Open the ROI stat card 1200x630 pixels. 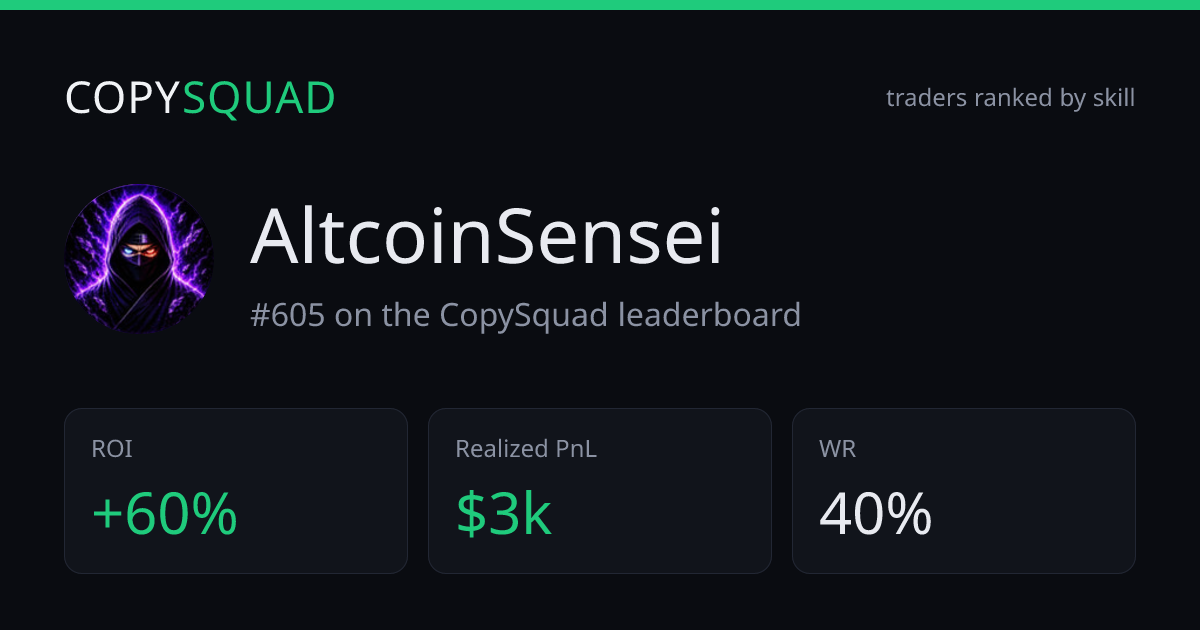tap(236, 491)
